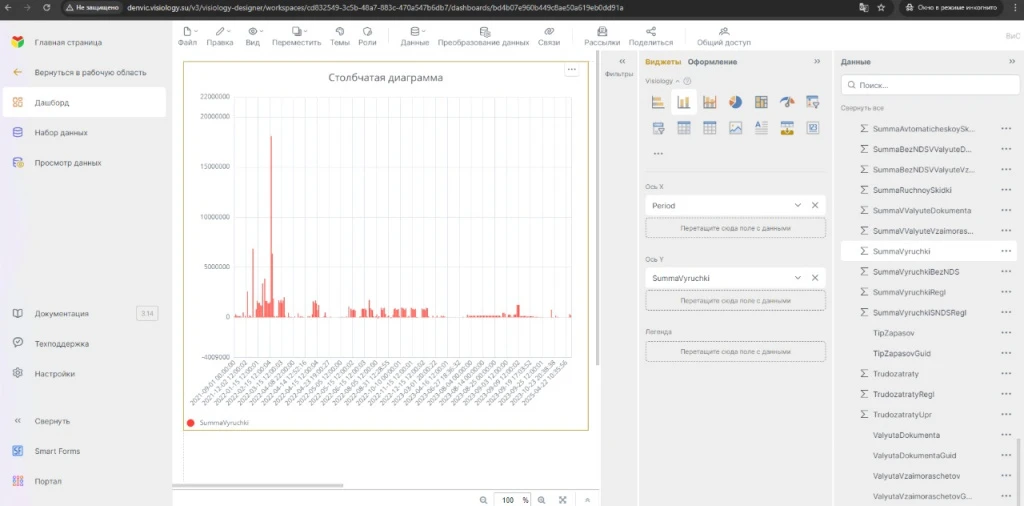Open Темы in the toolbar

[x=340, y=37]
